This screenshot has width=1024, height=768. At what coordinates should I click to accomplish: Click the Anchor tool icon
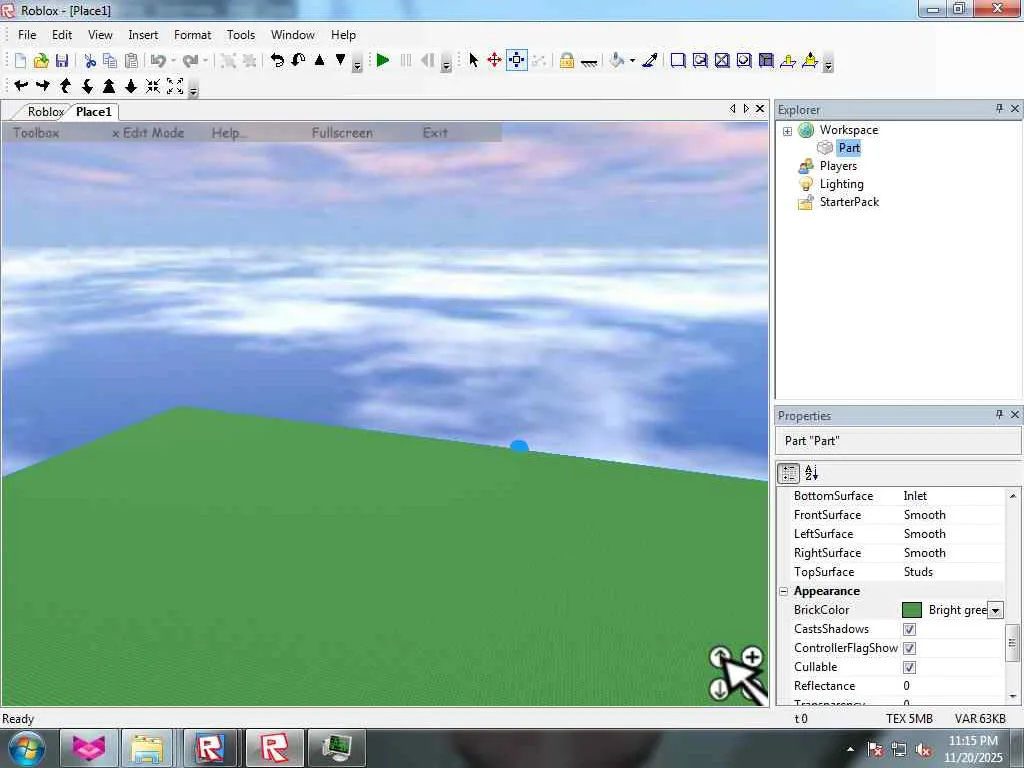[x=589, y=63]
